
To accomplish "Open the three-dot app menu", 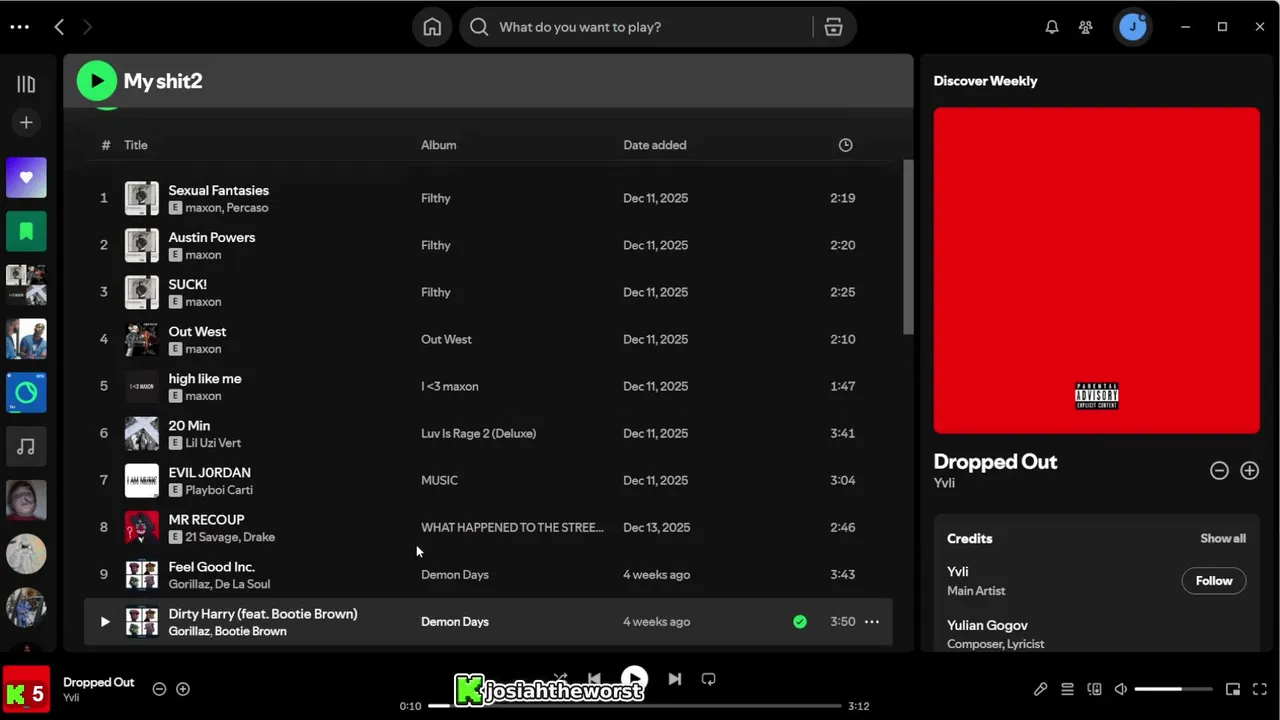I will [19, 27].
